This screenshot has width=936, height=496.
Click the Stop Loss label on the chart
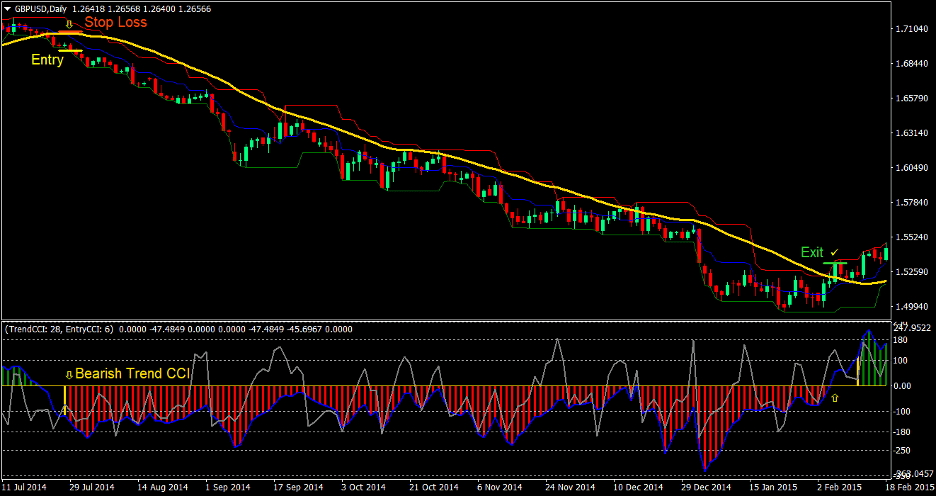click(115, 23)
